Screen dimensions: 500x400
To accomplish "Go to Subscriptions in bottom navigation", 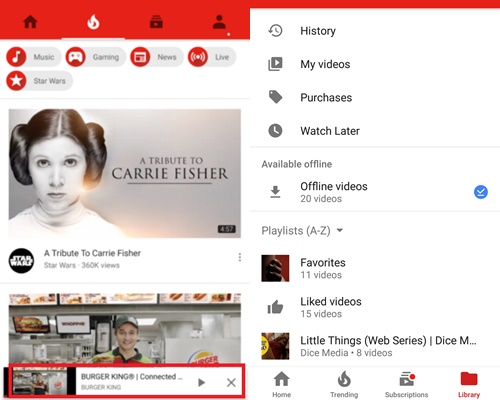I will coord(406,384).
